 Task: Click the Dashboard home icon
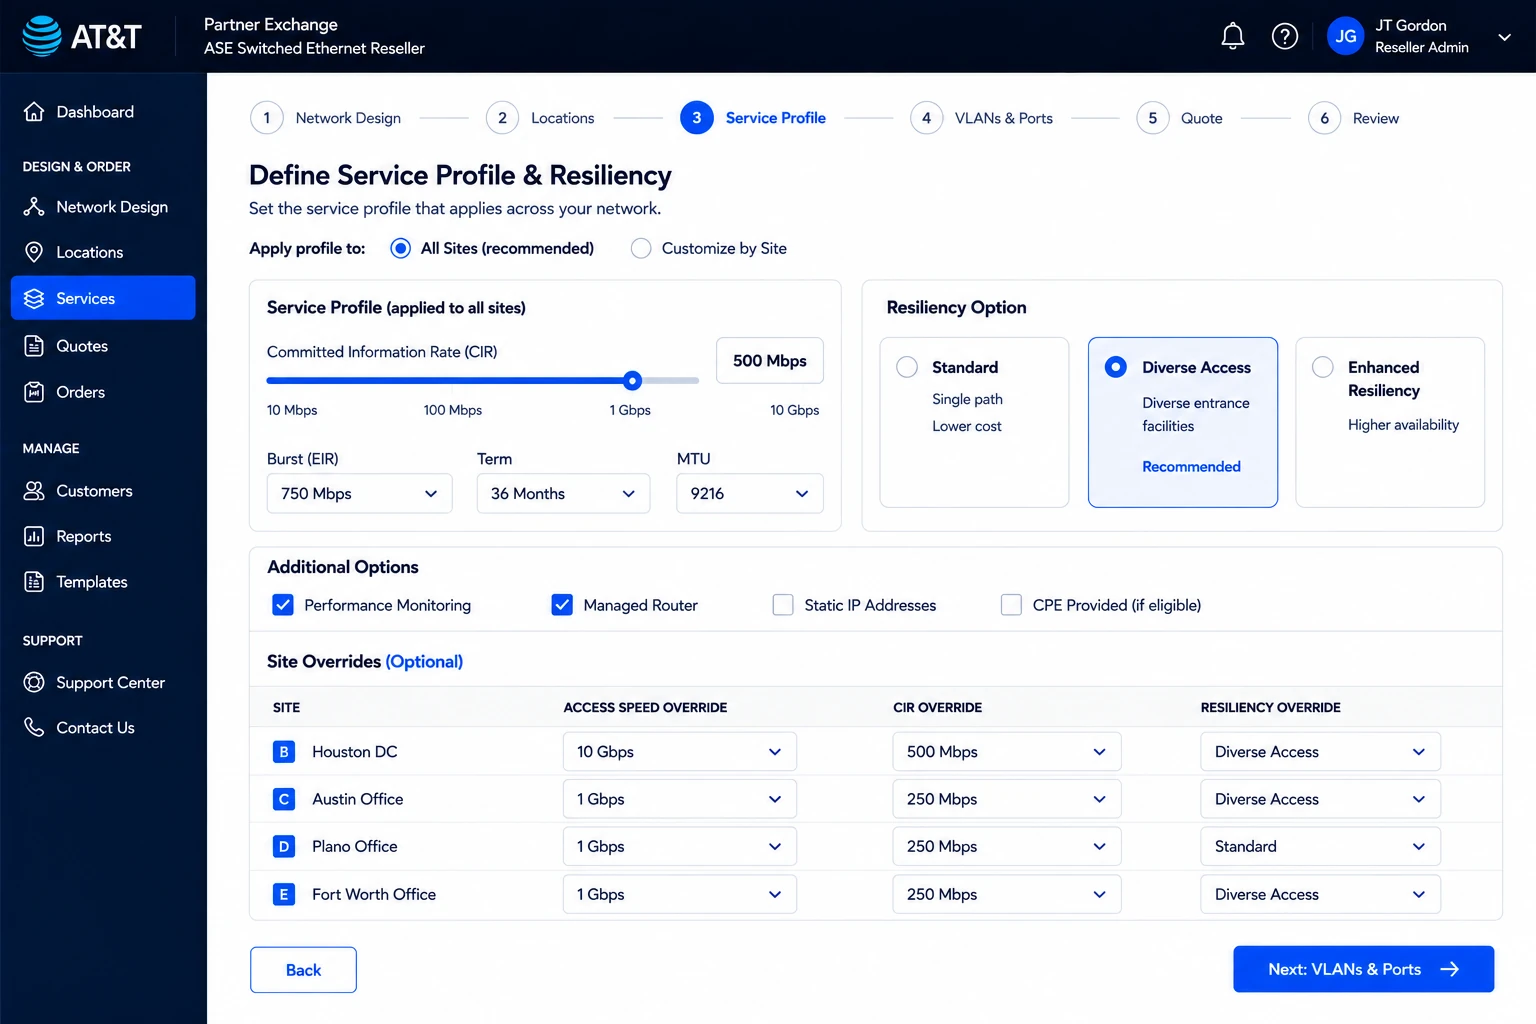(34, 112)
